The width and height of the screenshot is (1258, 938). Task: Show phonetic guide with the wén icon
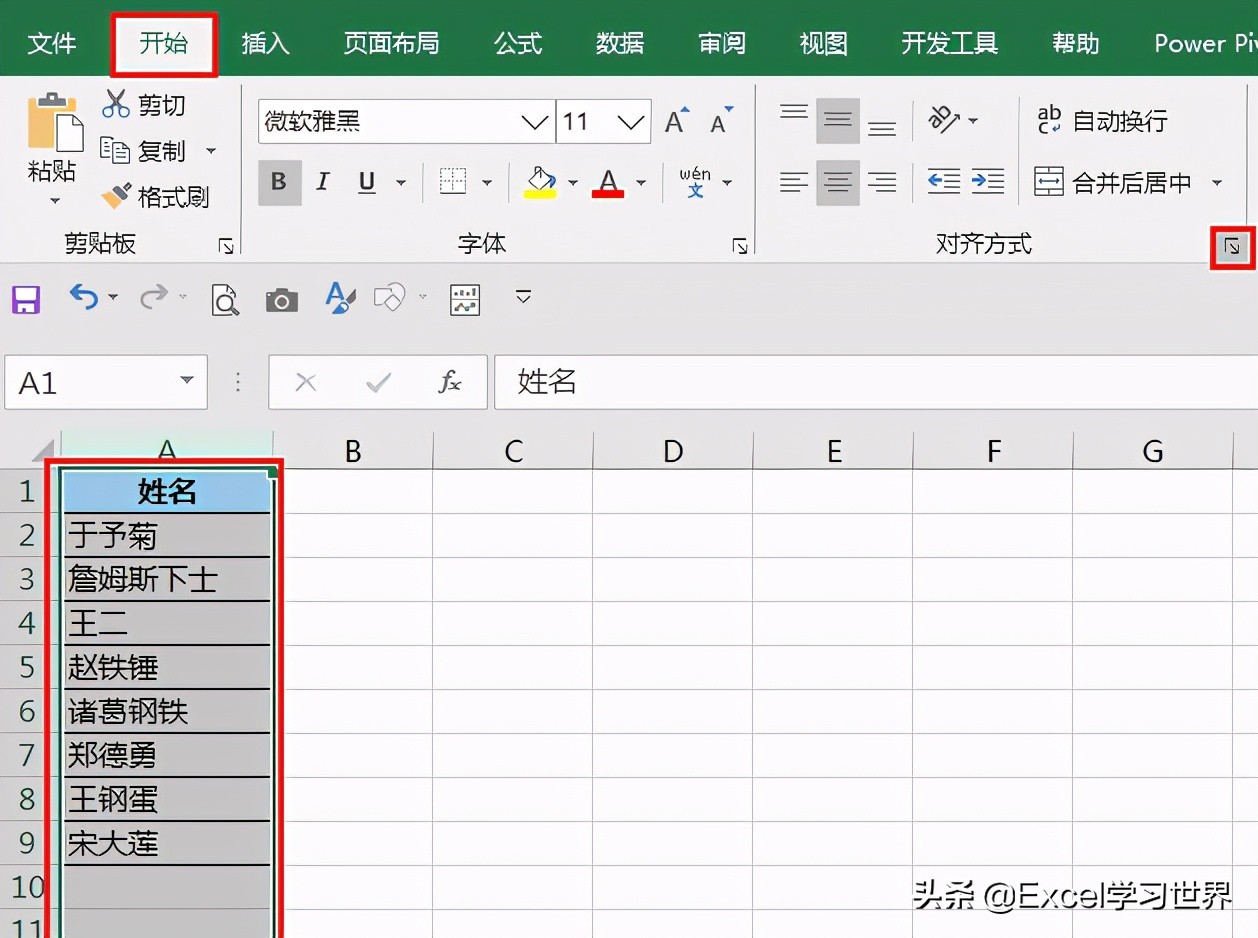tap(695, 182)
